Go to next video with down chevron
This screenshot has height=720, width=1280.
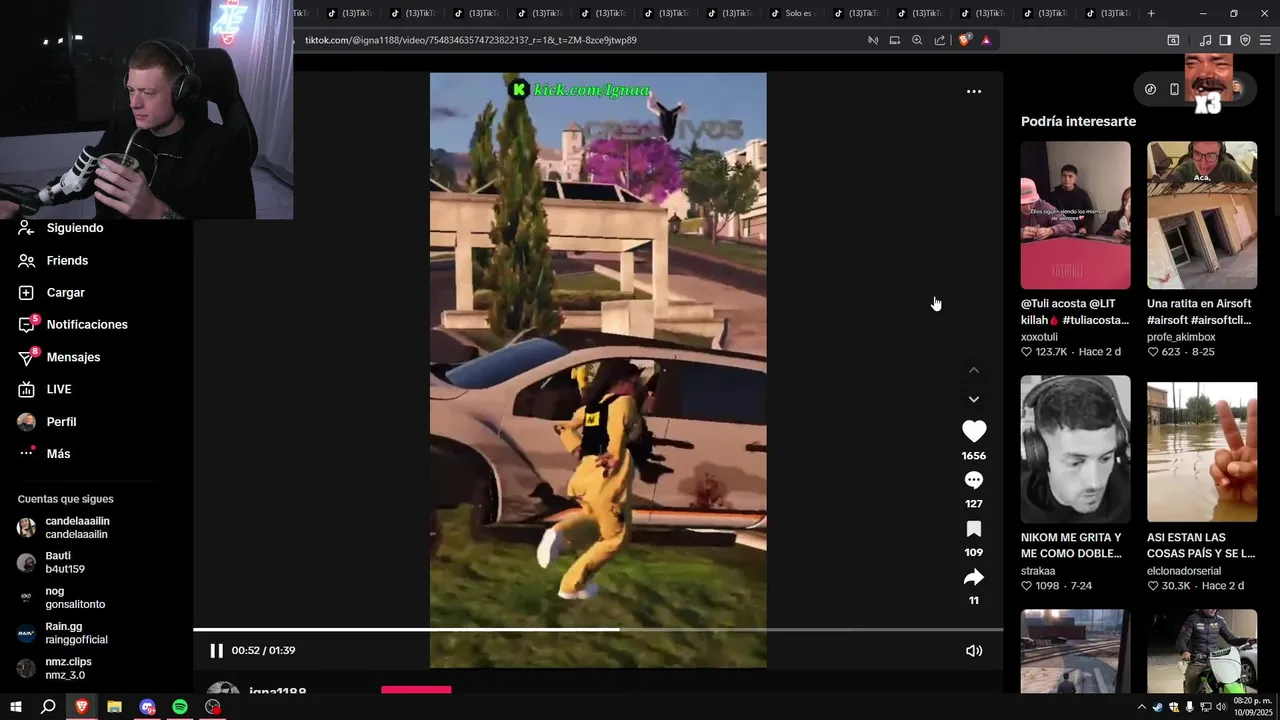click(974, 399)
